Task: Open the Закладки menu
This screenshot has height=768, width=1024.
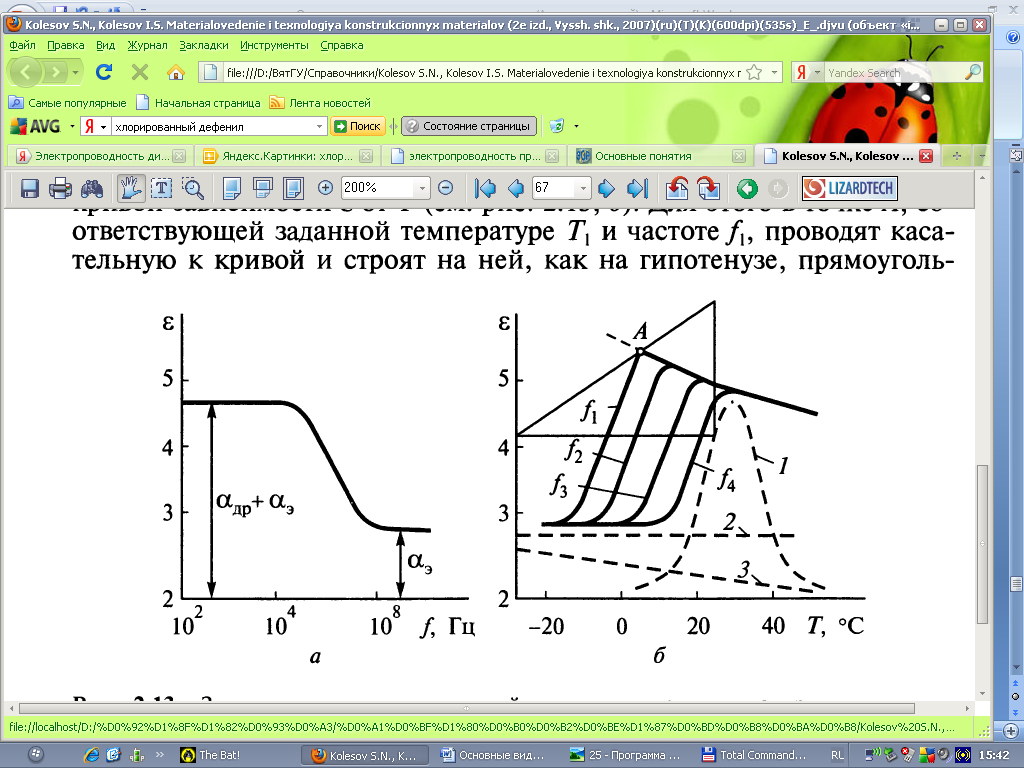Action: pyautogui.click(x=204, y=45)
